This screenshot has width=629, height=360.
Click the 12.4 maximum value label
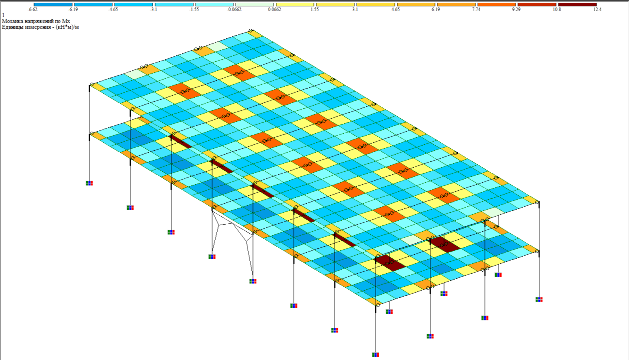point(597,9)
